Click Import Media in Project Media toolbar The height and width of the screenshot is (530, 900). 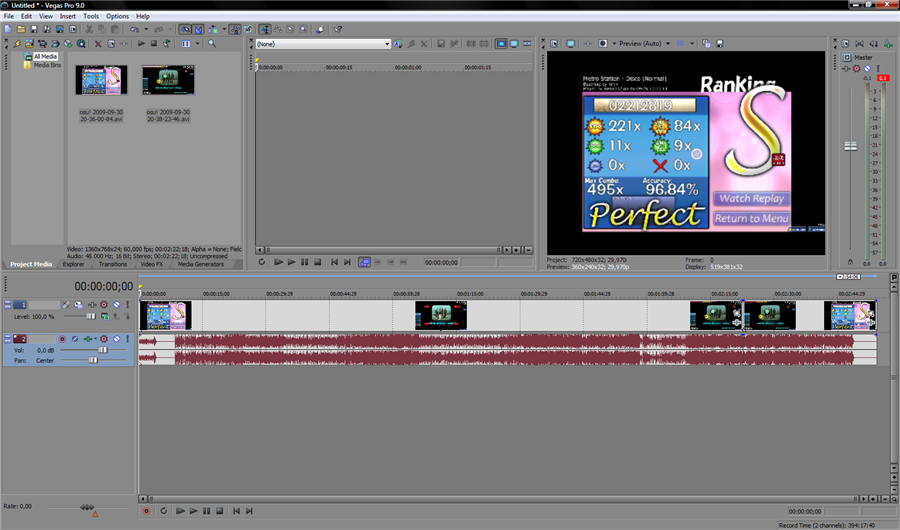coord(29,44)
